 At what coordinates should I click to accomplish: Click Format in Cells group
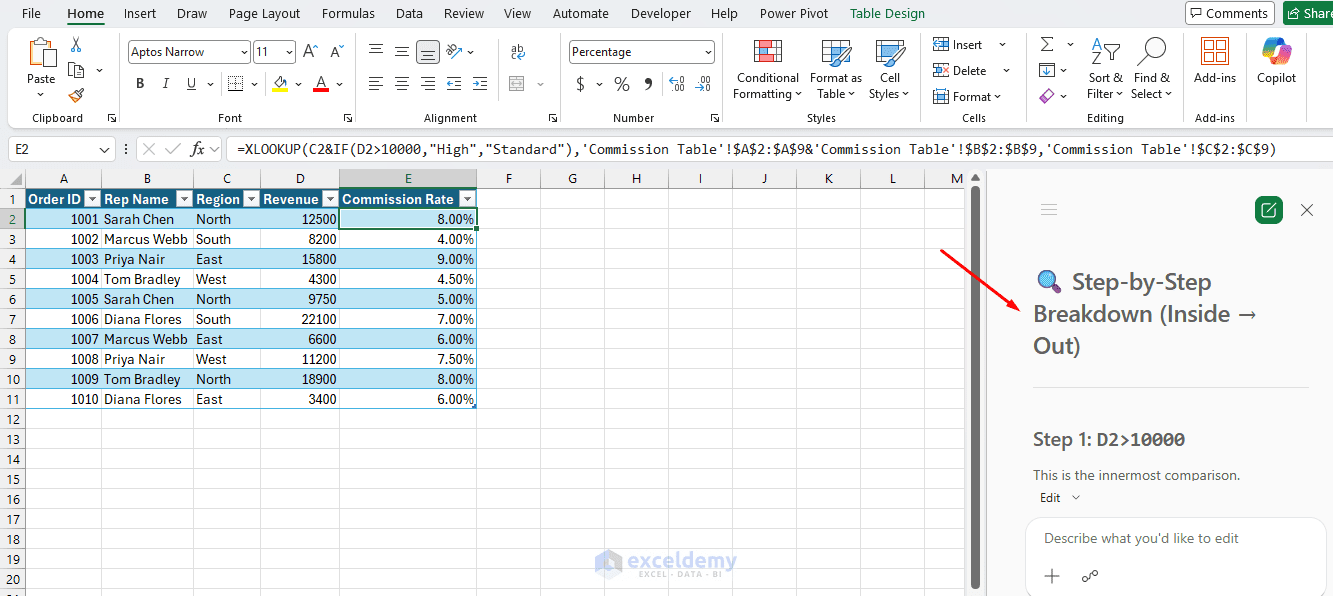coord(968,96)
